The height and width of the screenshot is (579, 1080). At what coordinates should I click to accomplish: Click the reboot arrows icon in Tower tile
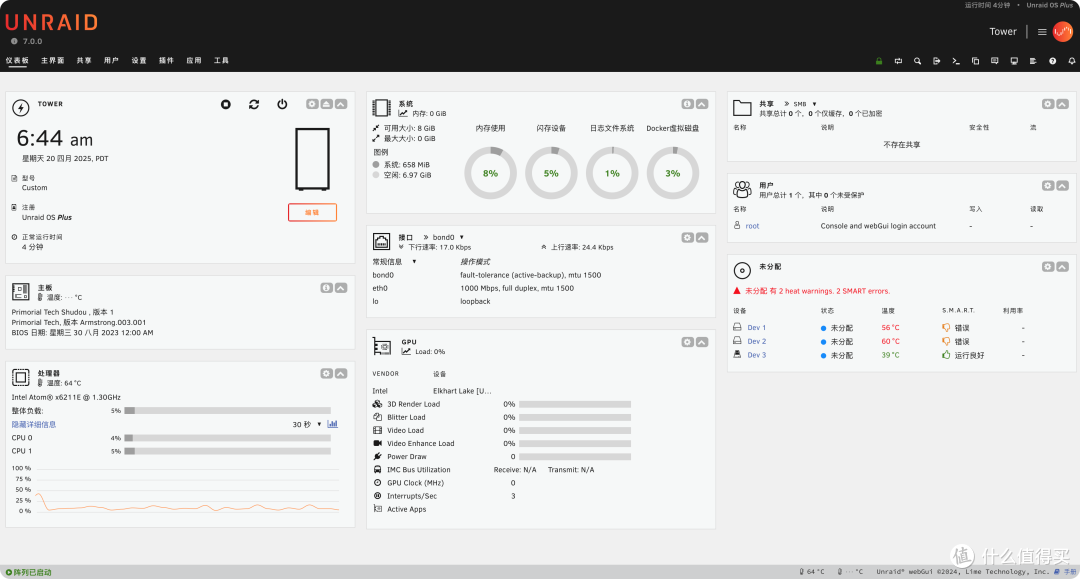[x=254, y=104]
